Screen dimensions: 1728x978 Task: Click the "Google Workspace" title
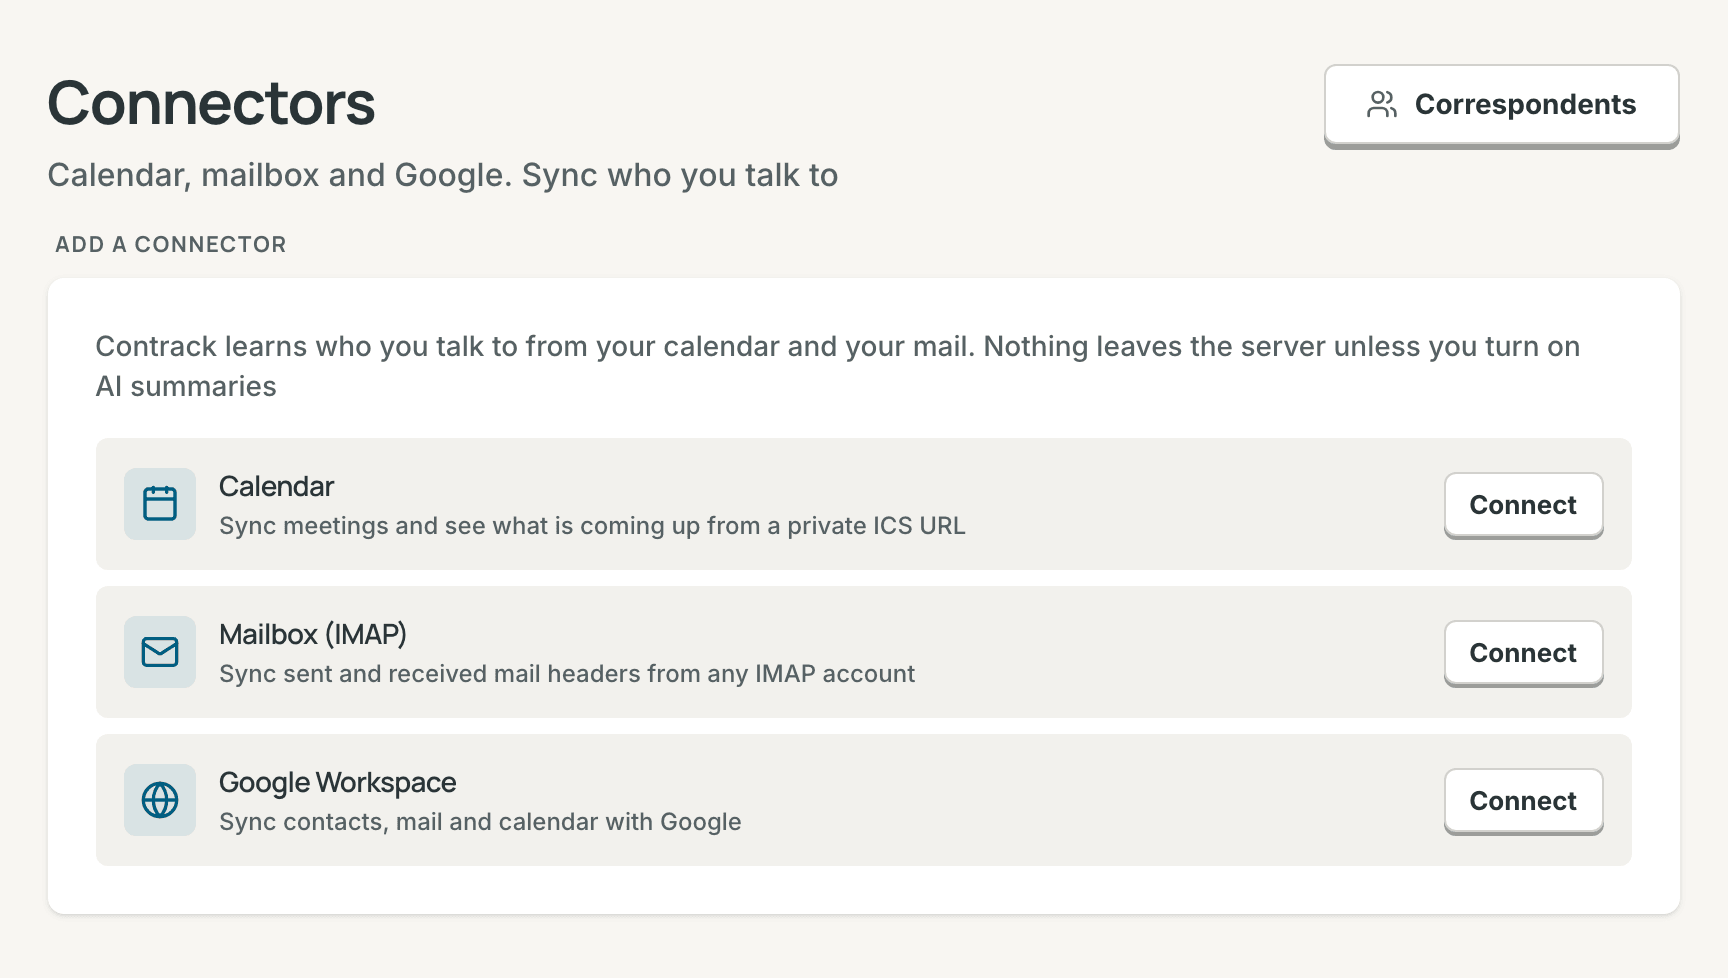click(337, 783)
